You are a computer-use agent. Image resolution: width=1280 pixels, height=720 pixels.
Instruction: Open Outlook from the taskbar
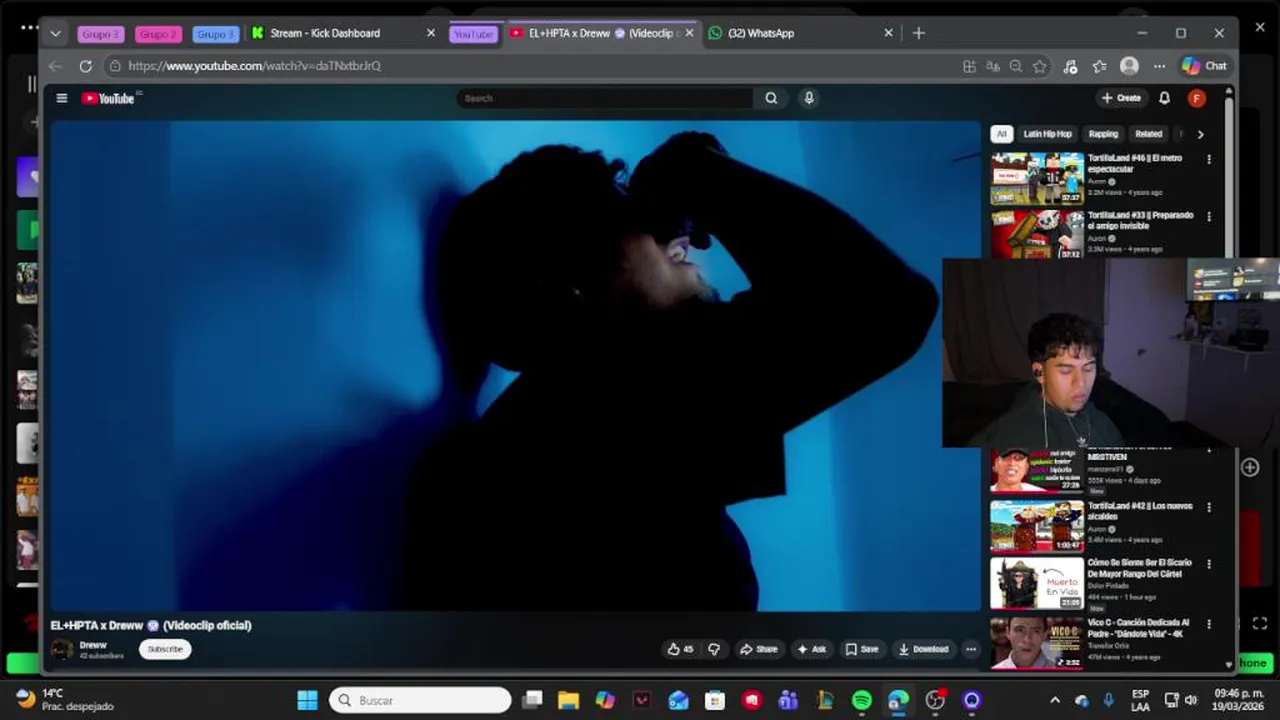click(678, 700)
